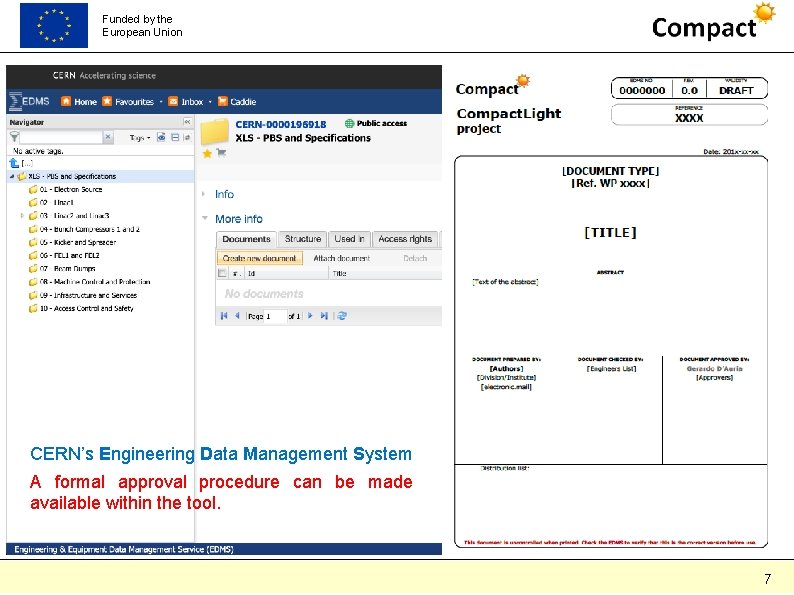
Task: Click the Detach button
Action: pyautogui.click(x=415, y=258)
